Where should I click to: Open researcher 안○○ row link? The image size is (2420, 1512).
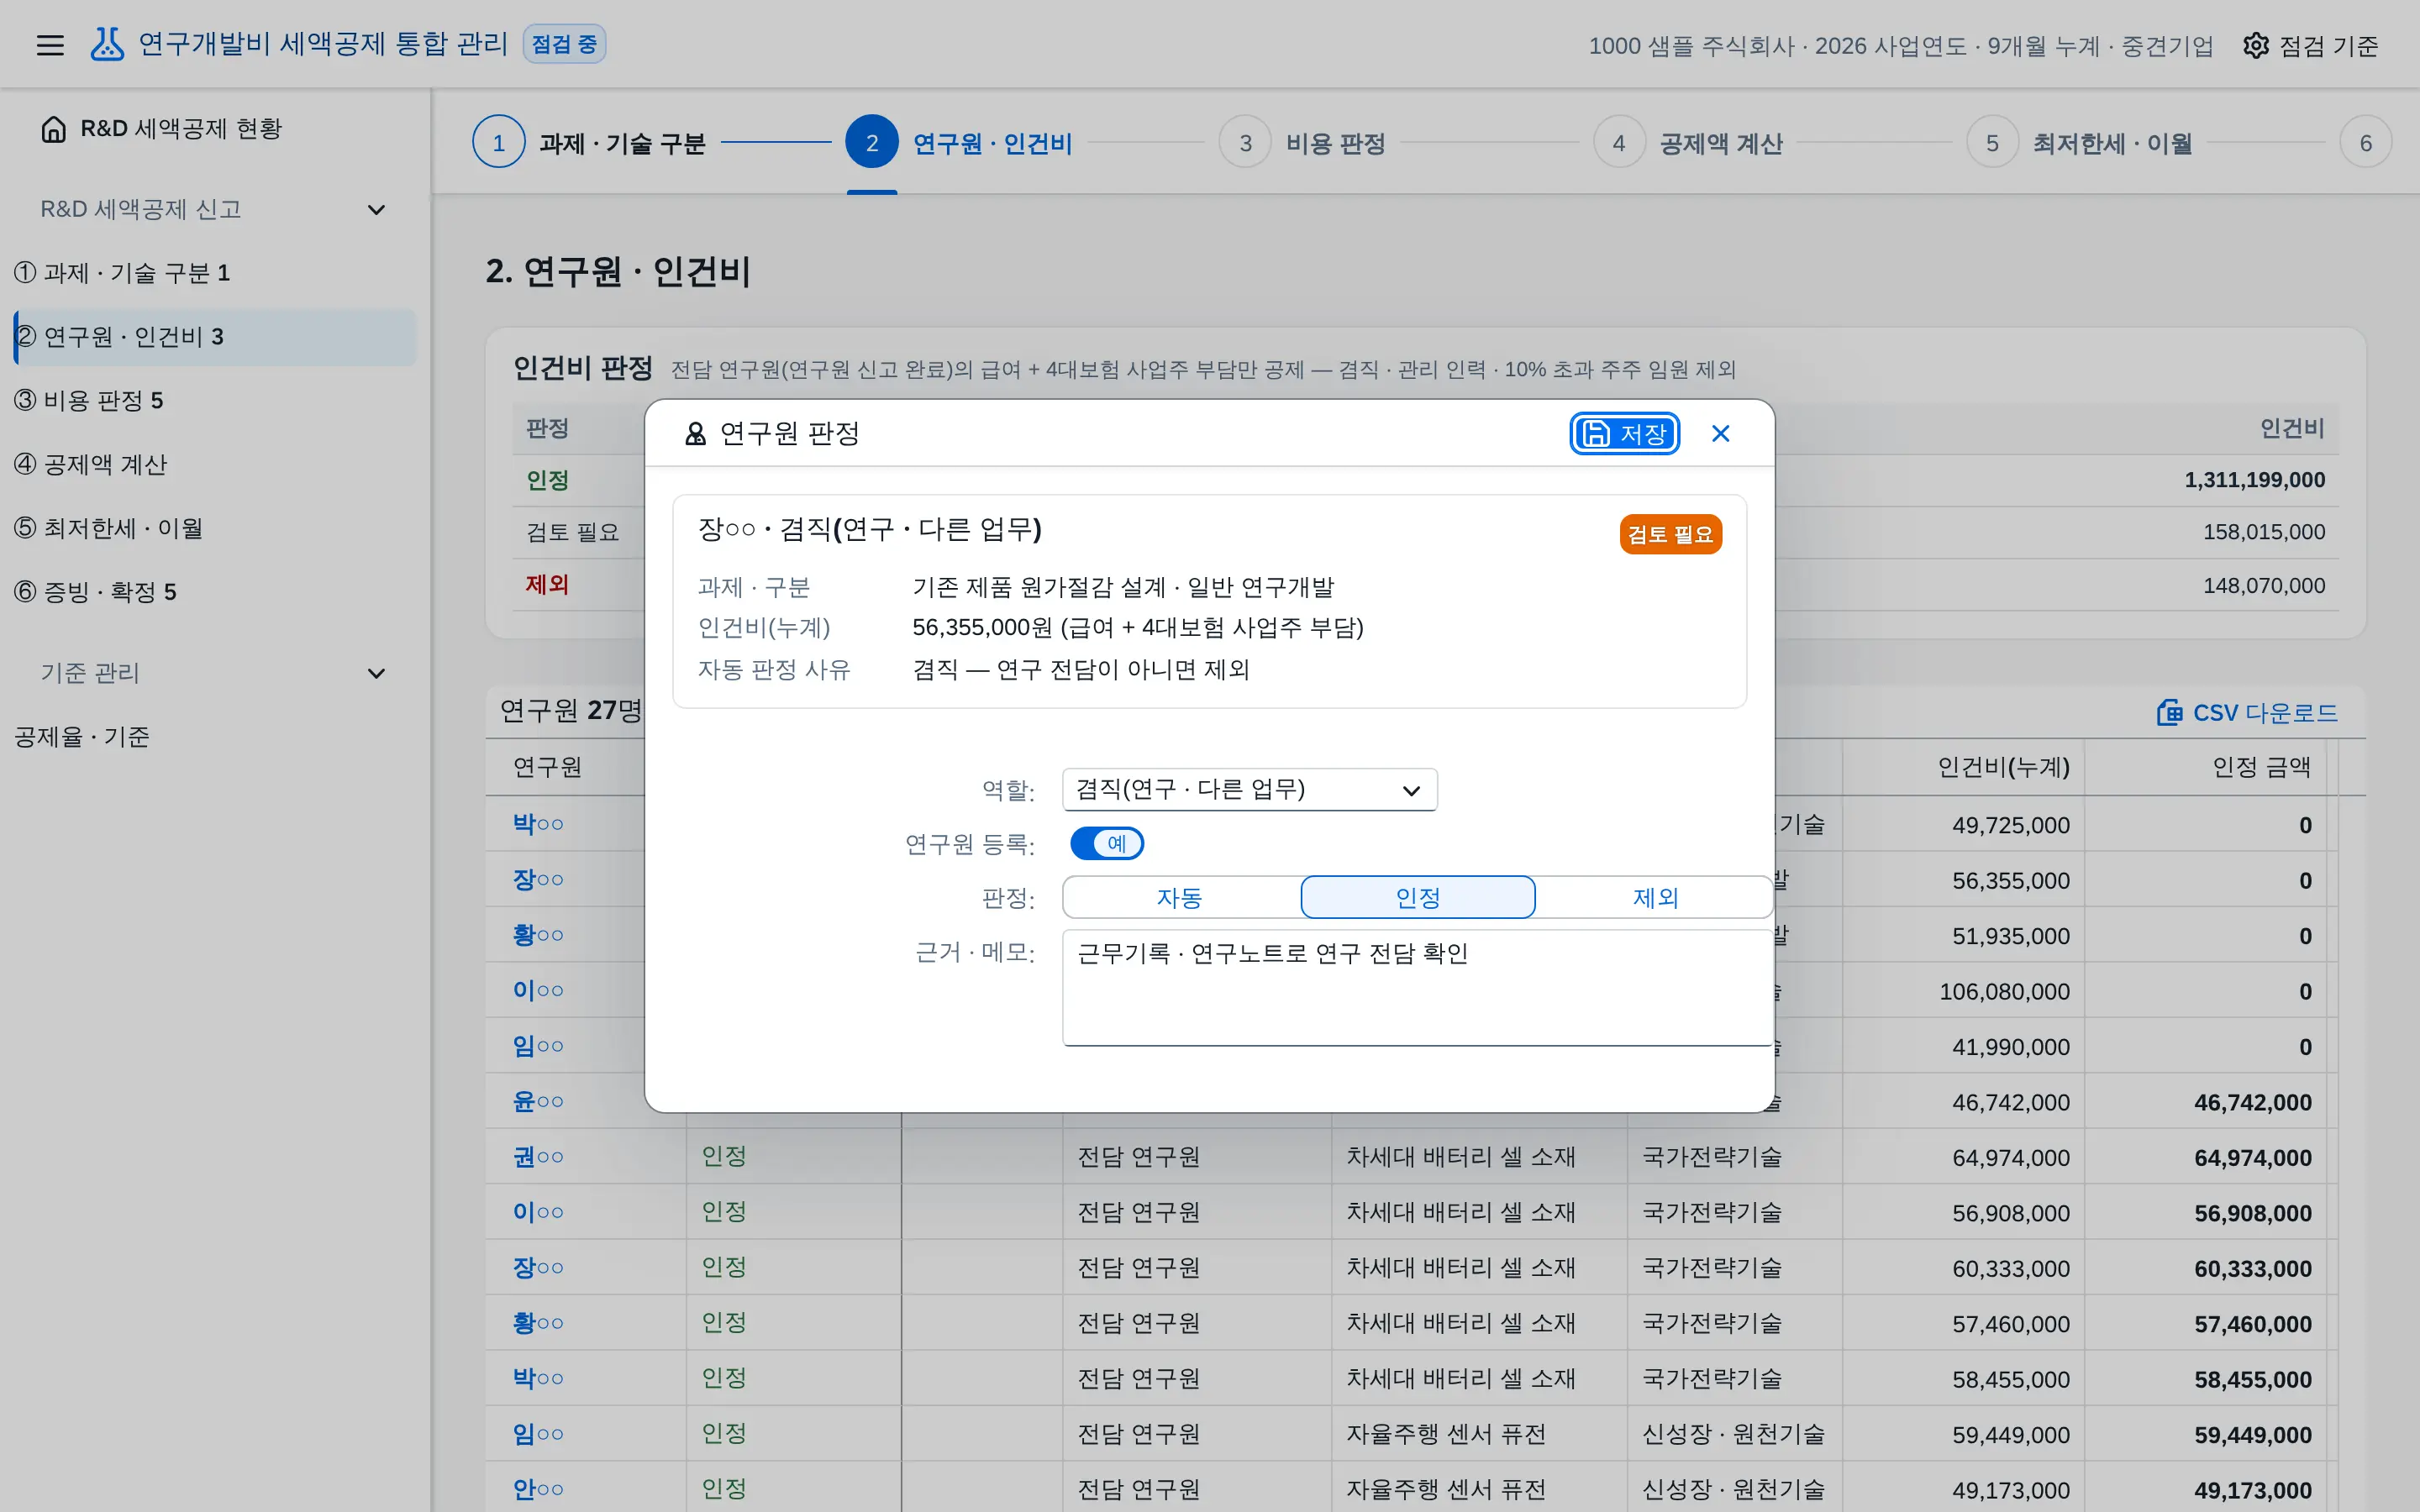pos(538,1490)
